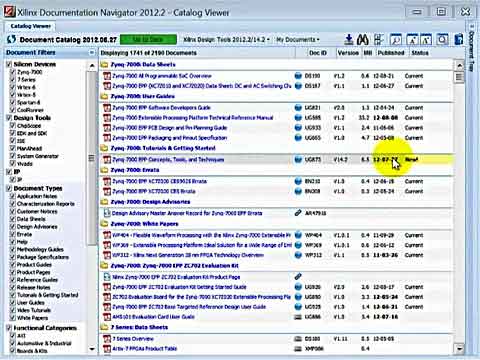The image size is (480, 360).
Task: Click the magnifier zoom icon in toolbar
Action: (x=442, y=39)
